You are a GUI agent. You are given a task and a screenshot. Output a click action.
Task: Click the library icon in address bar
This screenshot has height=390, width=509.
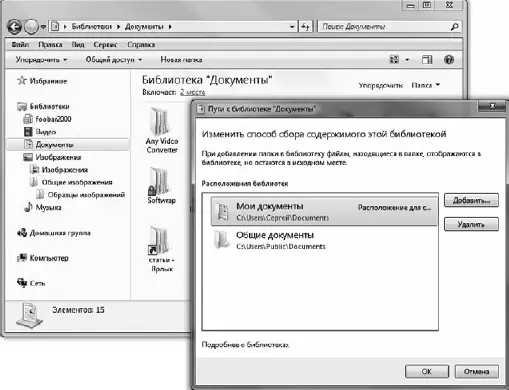point(55,27)
